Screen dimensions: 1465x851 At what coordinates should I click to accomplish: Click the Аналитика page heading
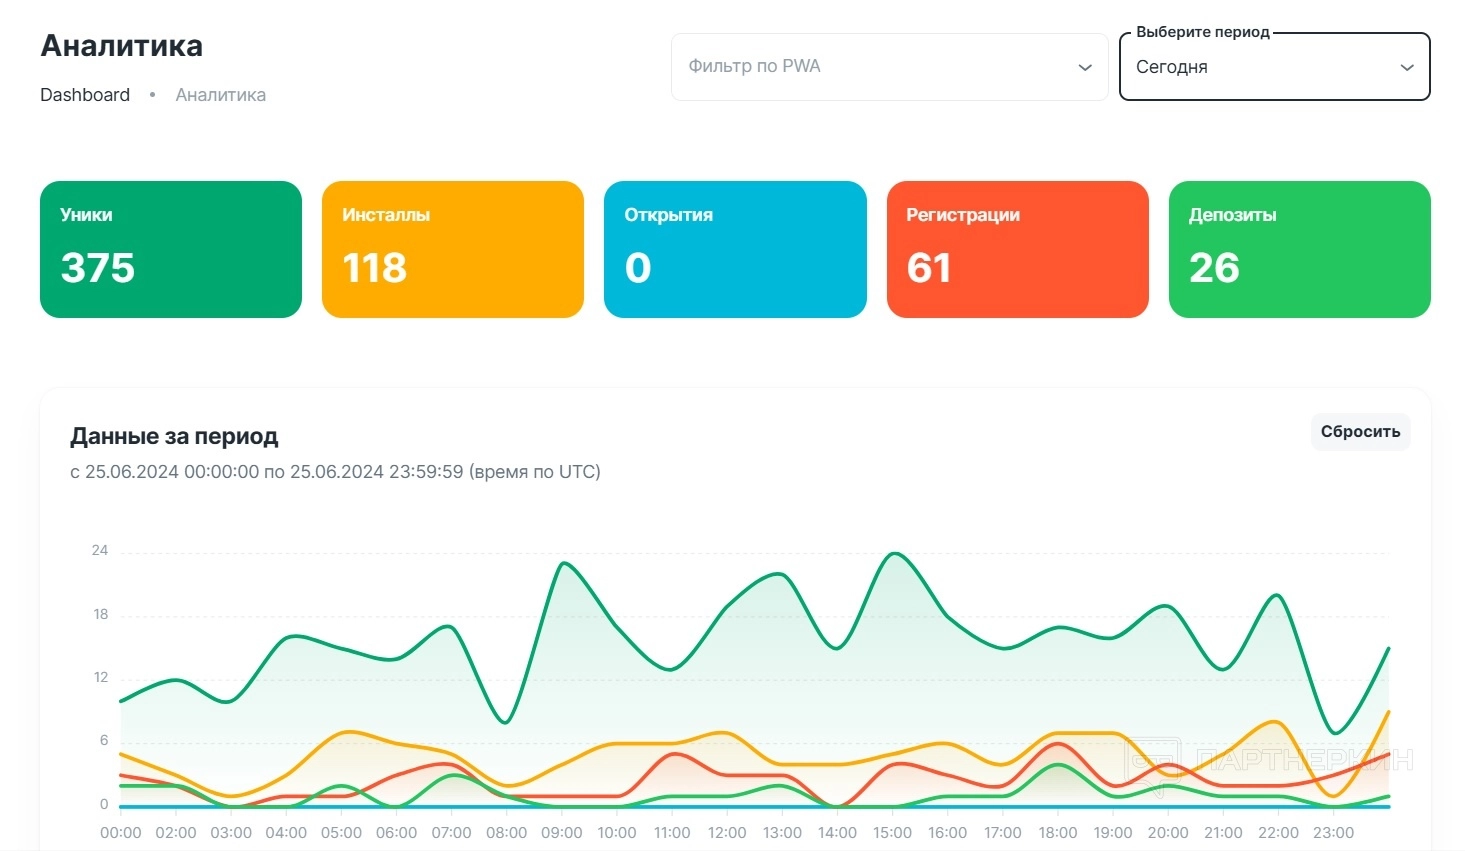(x=121, y=46)
